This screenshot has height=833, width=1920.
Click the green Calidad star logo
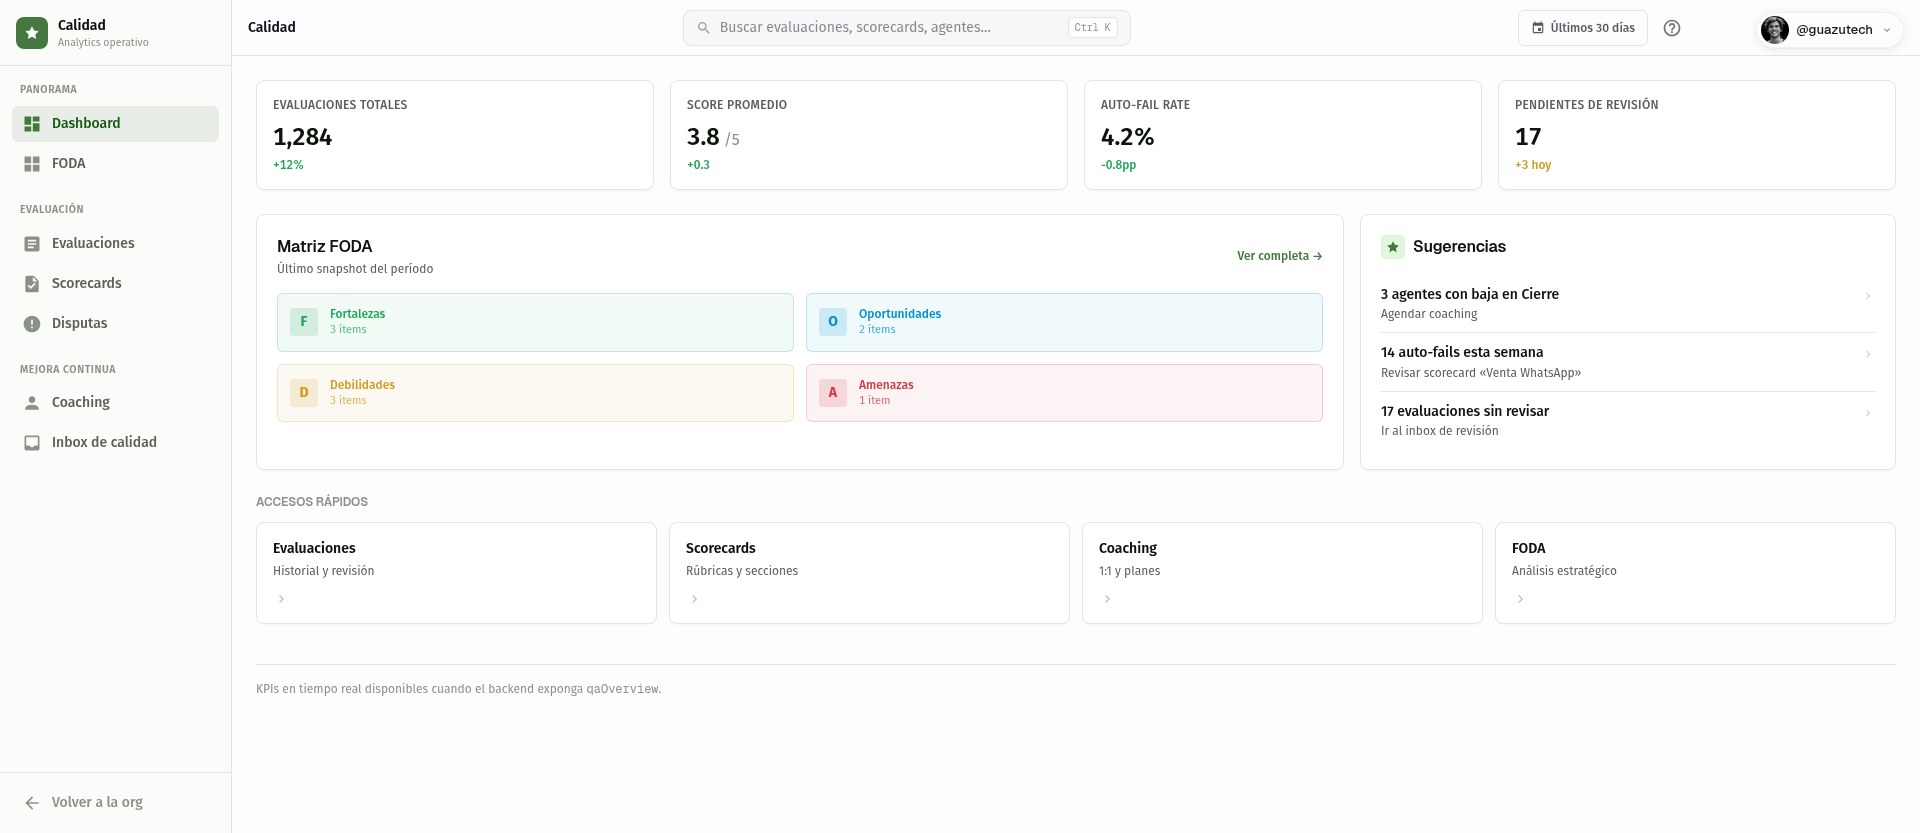[32, 33]
